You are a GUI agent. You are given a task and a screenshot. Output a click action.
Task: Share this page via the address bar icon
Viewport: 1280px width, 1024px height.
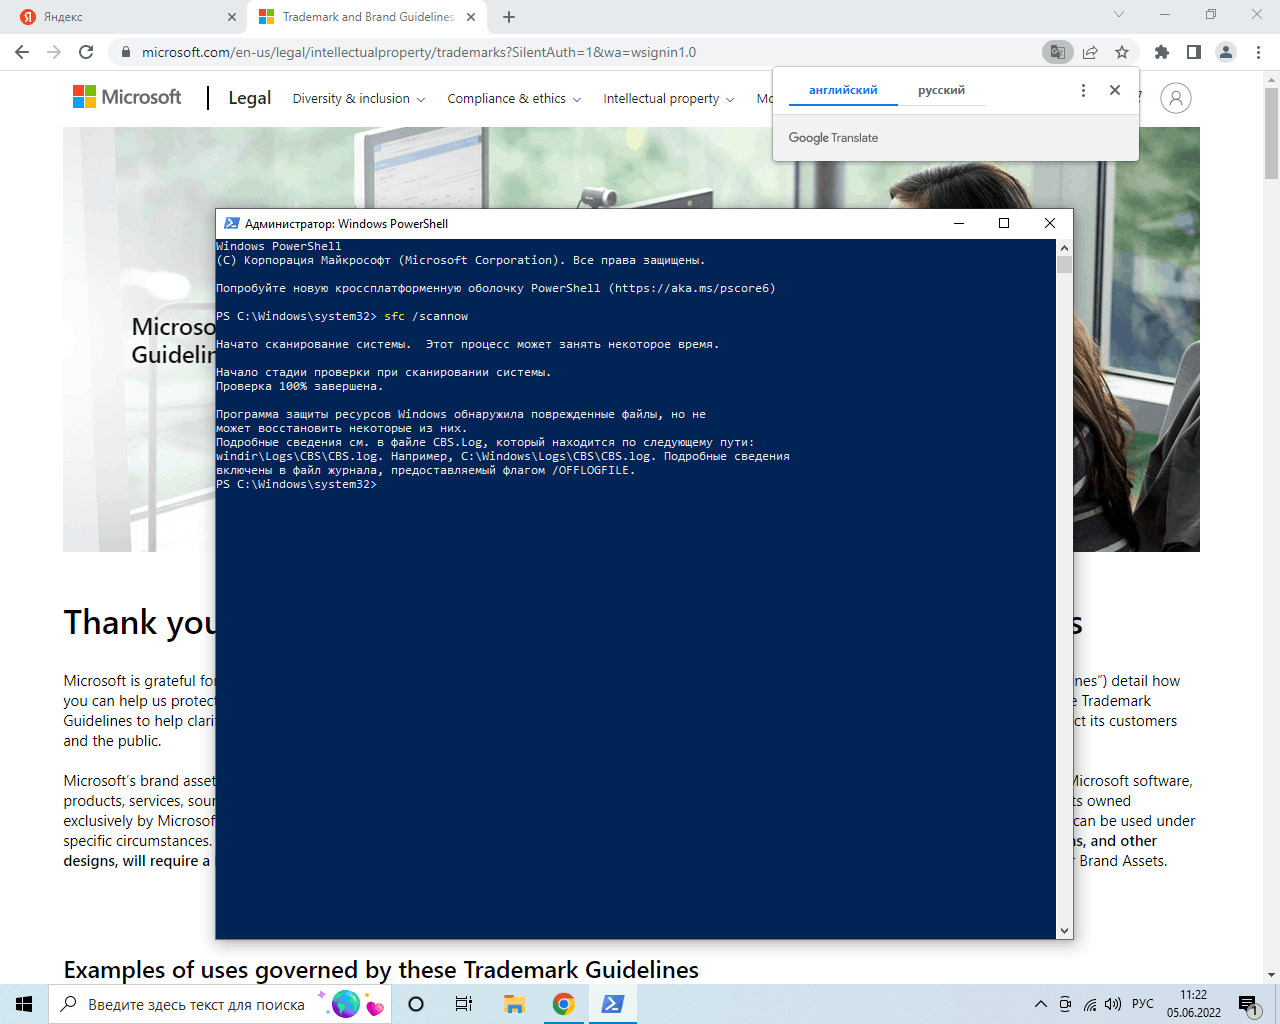coord(1090,52)
